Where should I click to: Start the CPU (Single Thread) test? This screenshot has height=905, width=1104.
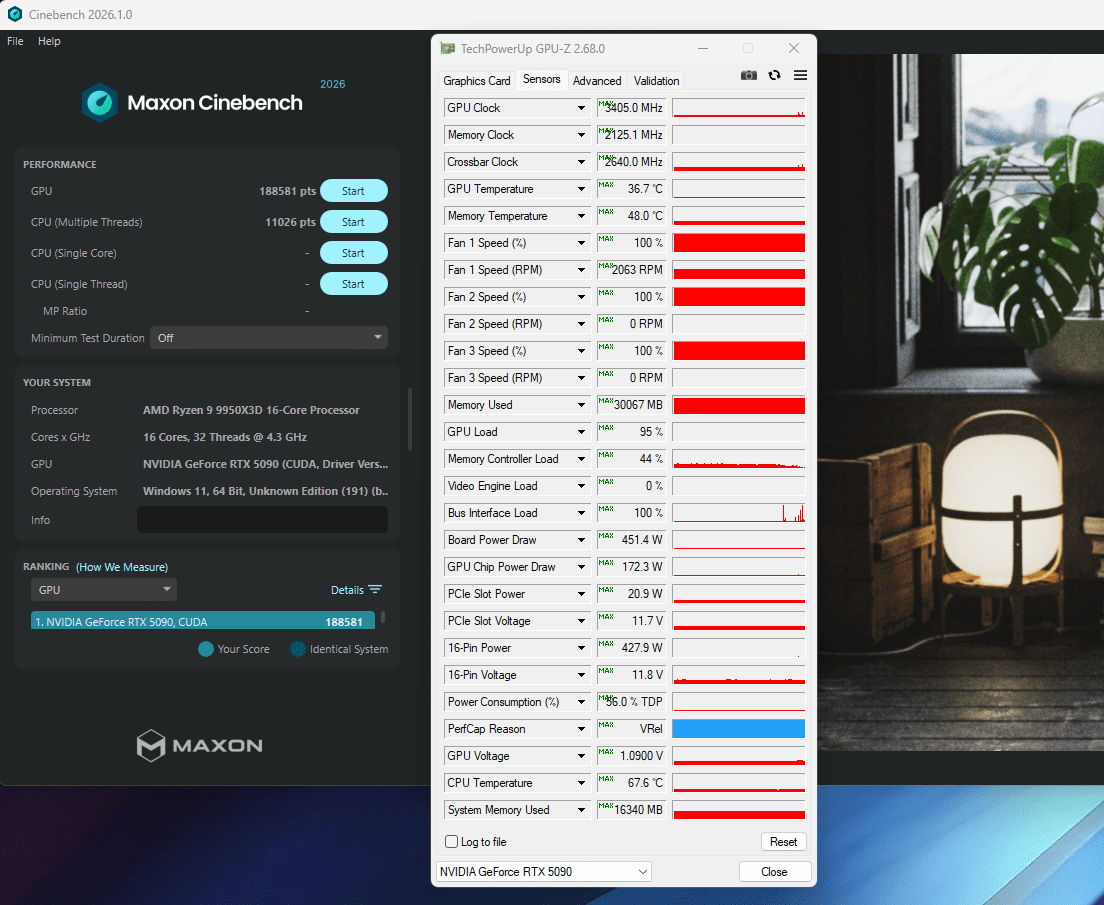click(x=353, y=284)
